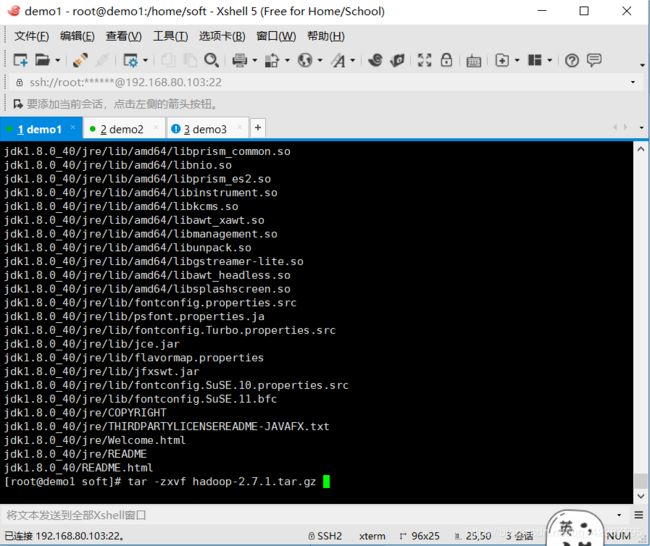Close the demo3 tab with its x
Screen dimensions: 650x546
(240, 127)
